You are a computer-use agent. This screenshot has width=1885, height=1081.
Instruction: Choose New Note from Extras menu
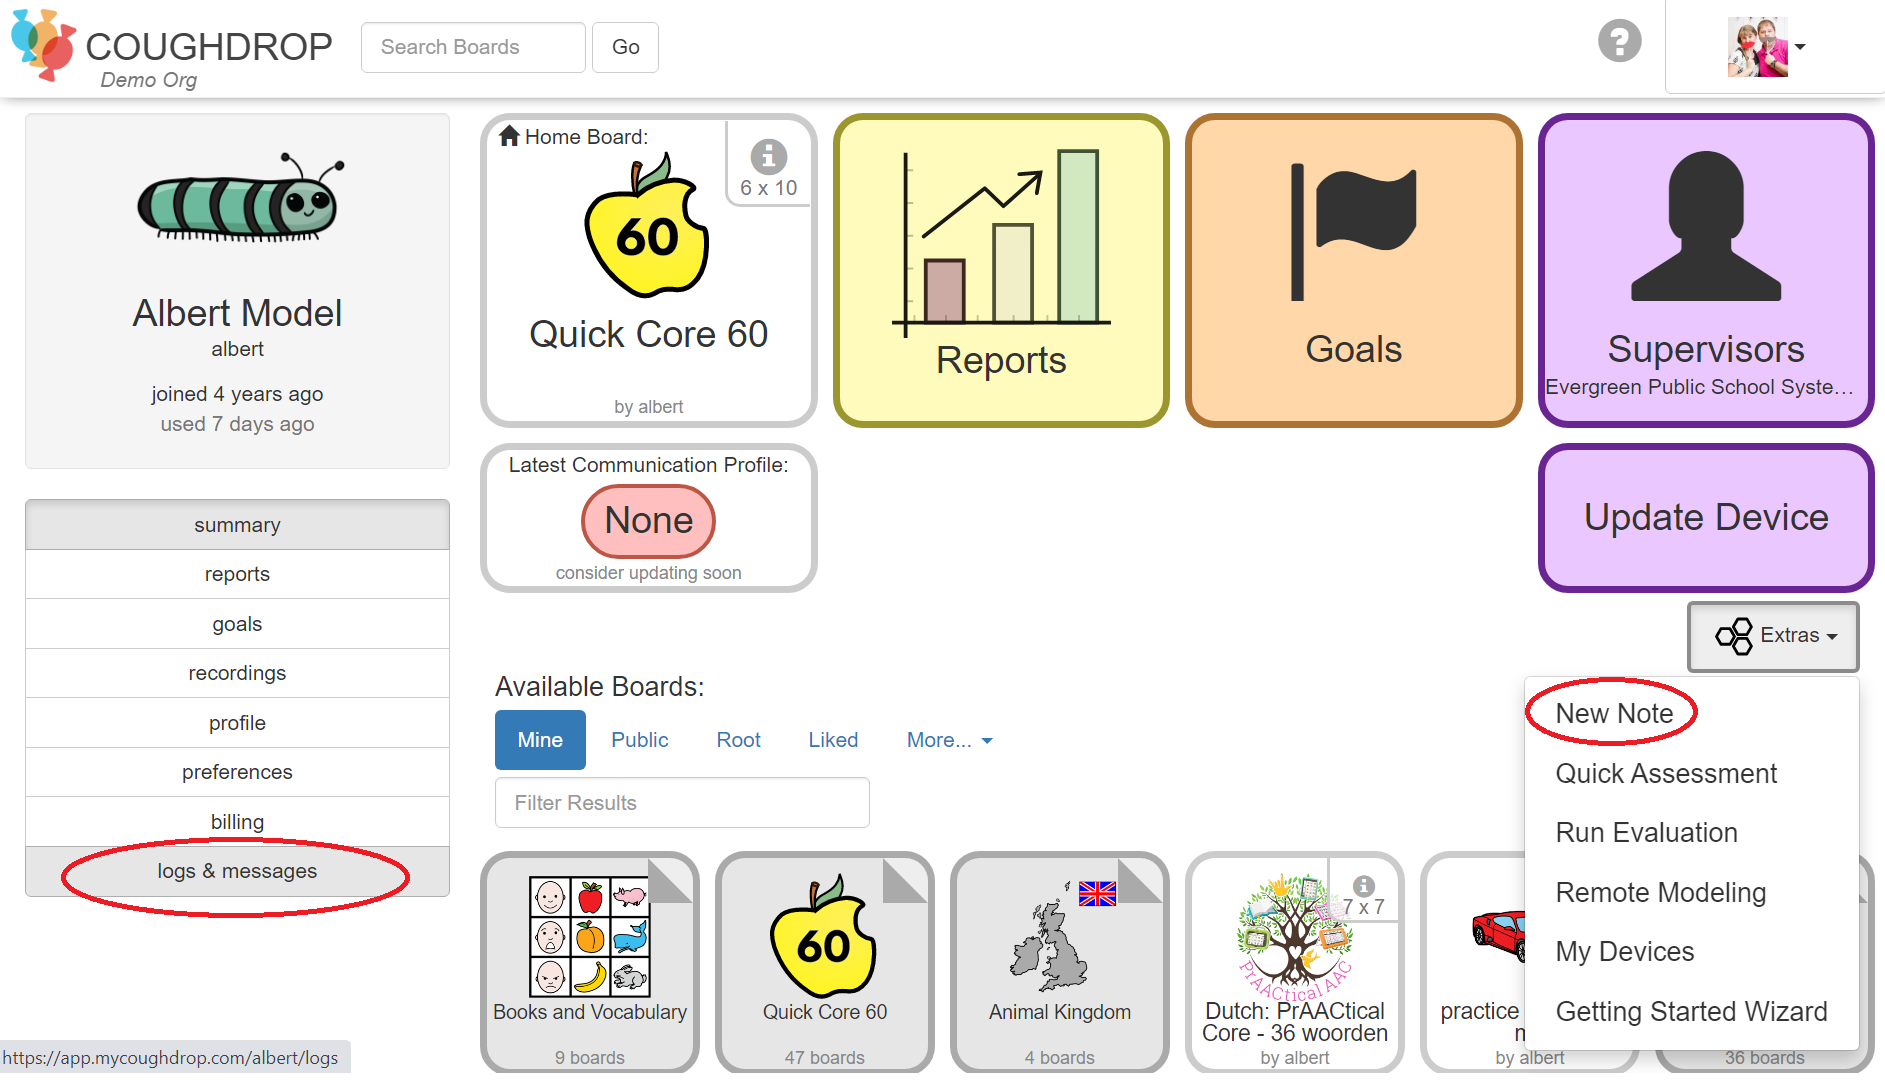pyautogui.click(x=1614, y=713)
